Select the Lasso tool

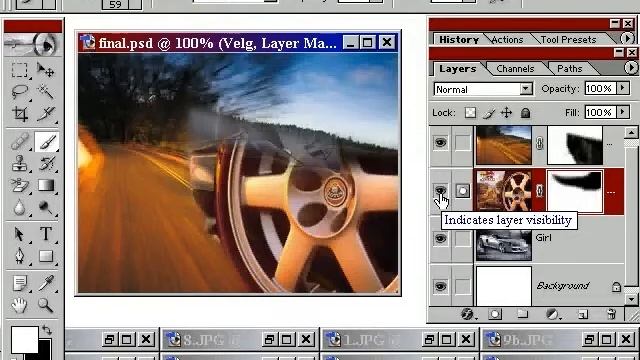click(x=19, y=92)
